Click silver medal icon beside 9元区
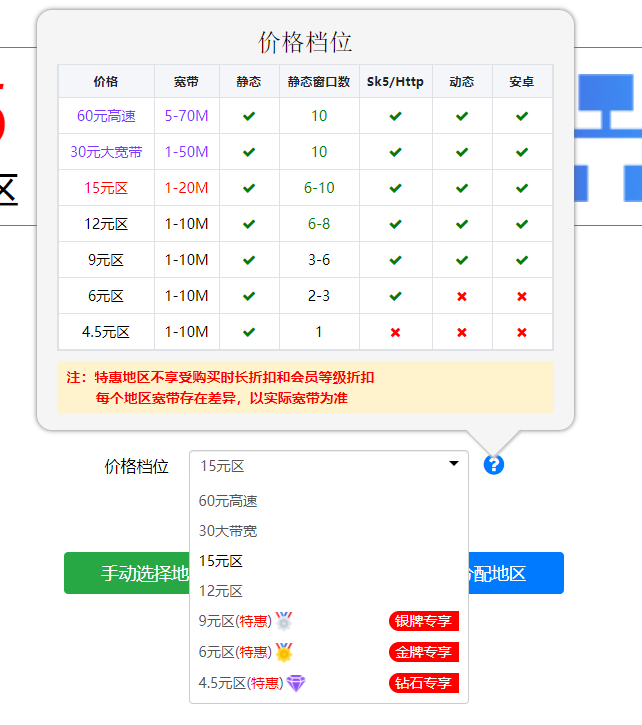This screenshot has height=725, width=642. [x=284, y=621]
